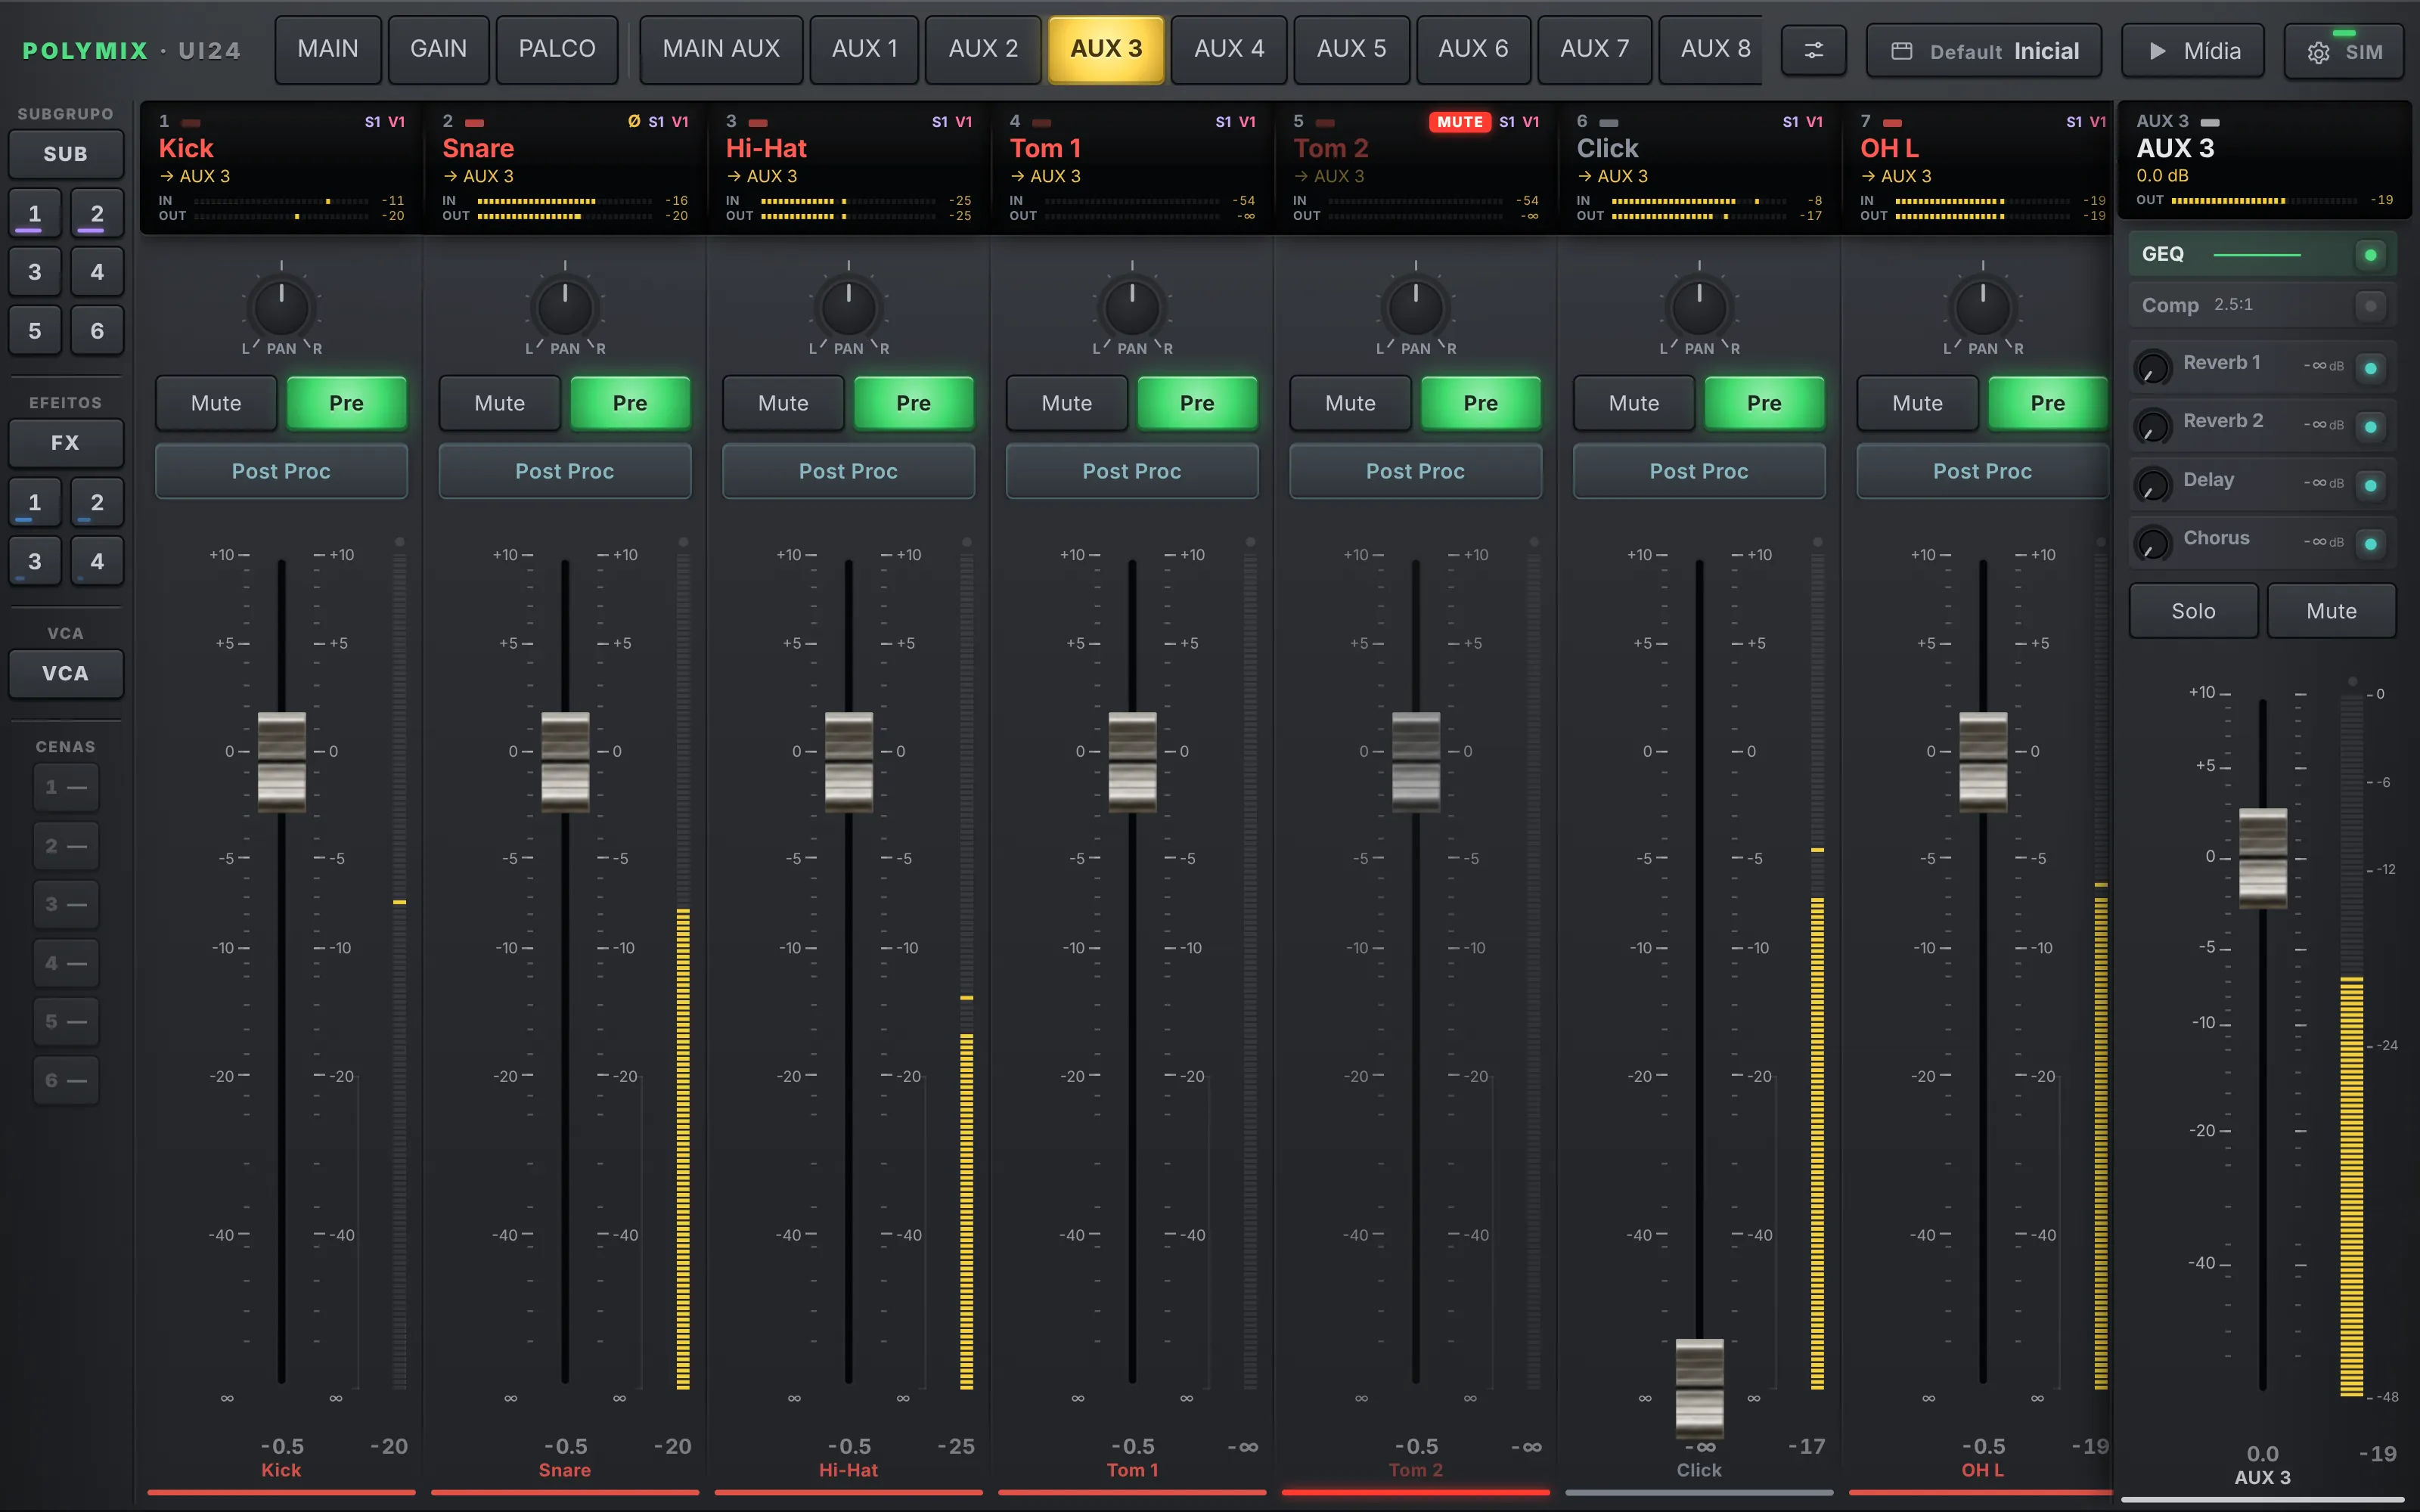Click the Chorus send knob

coord(2153,543)
